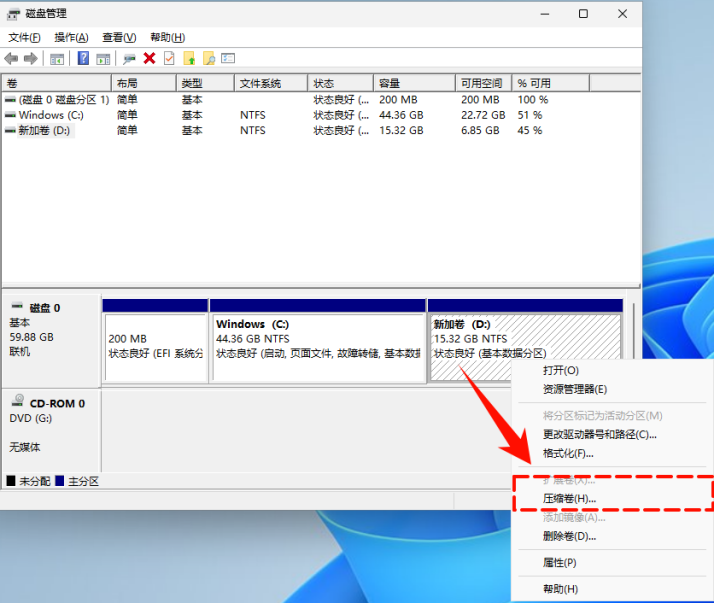Sort by the 布局 column header
Image resolution: width=714 pixels, height=603 pixels.
click(x=143, y=83)
